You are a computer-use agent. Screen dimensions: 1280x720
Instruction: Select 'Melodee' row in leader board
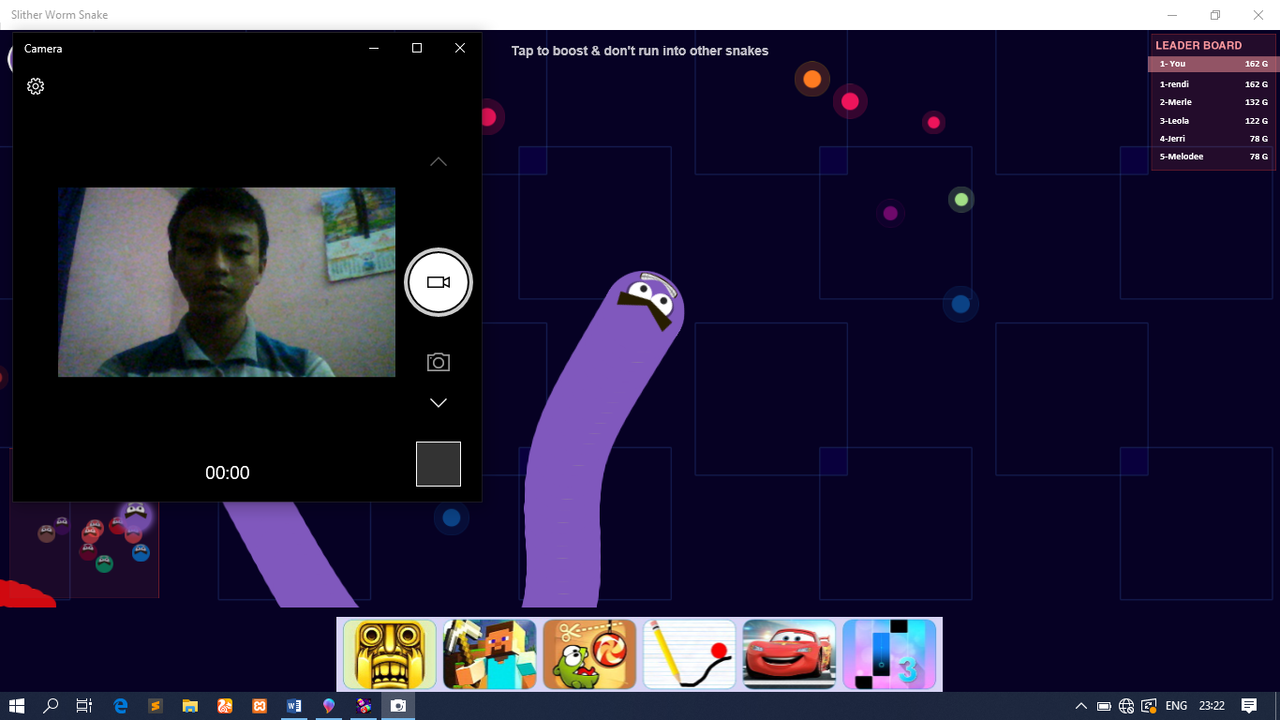[1213, 157]
